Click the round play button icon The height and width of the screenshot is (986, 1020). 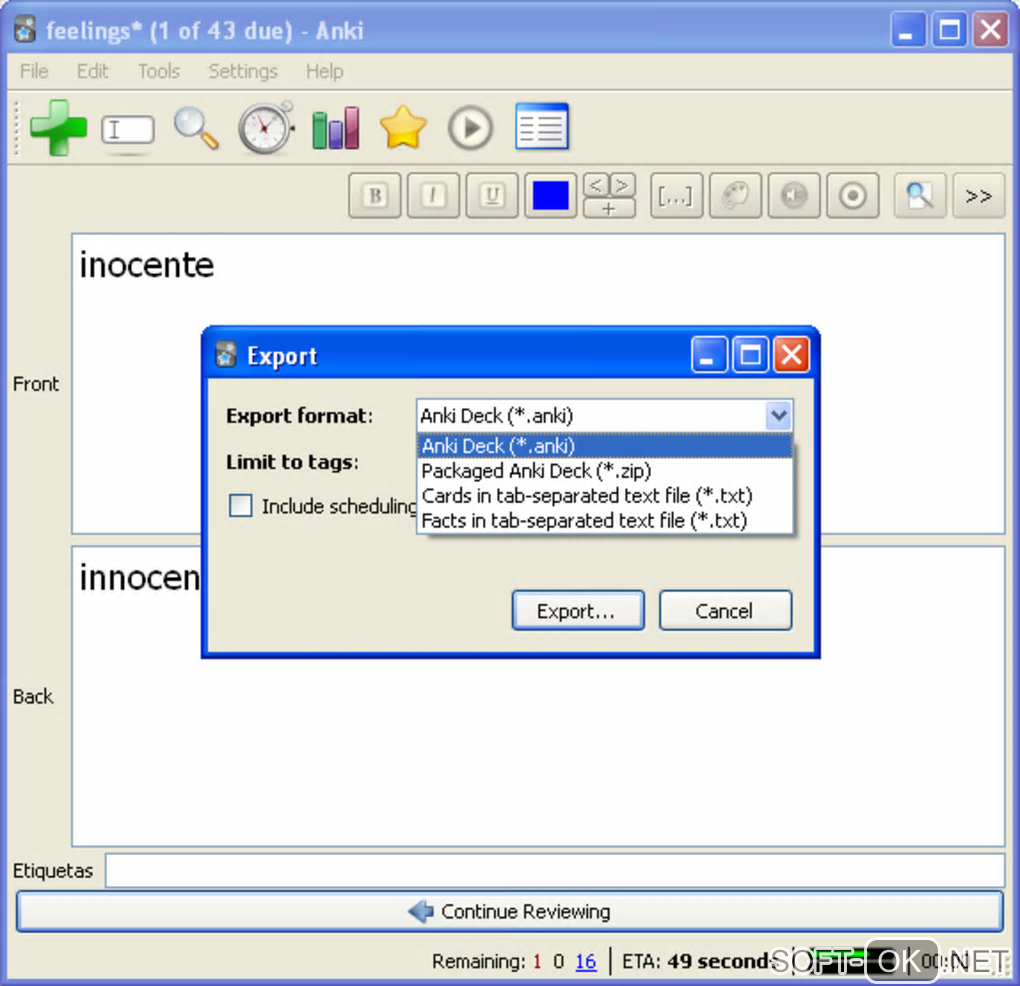[470, 127]
